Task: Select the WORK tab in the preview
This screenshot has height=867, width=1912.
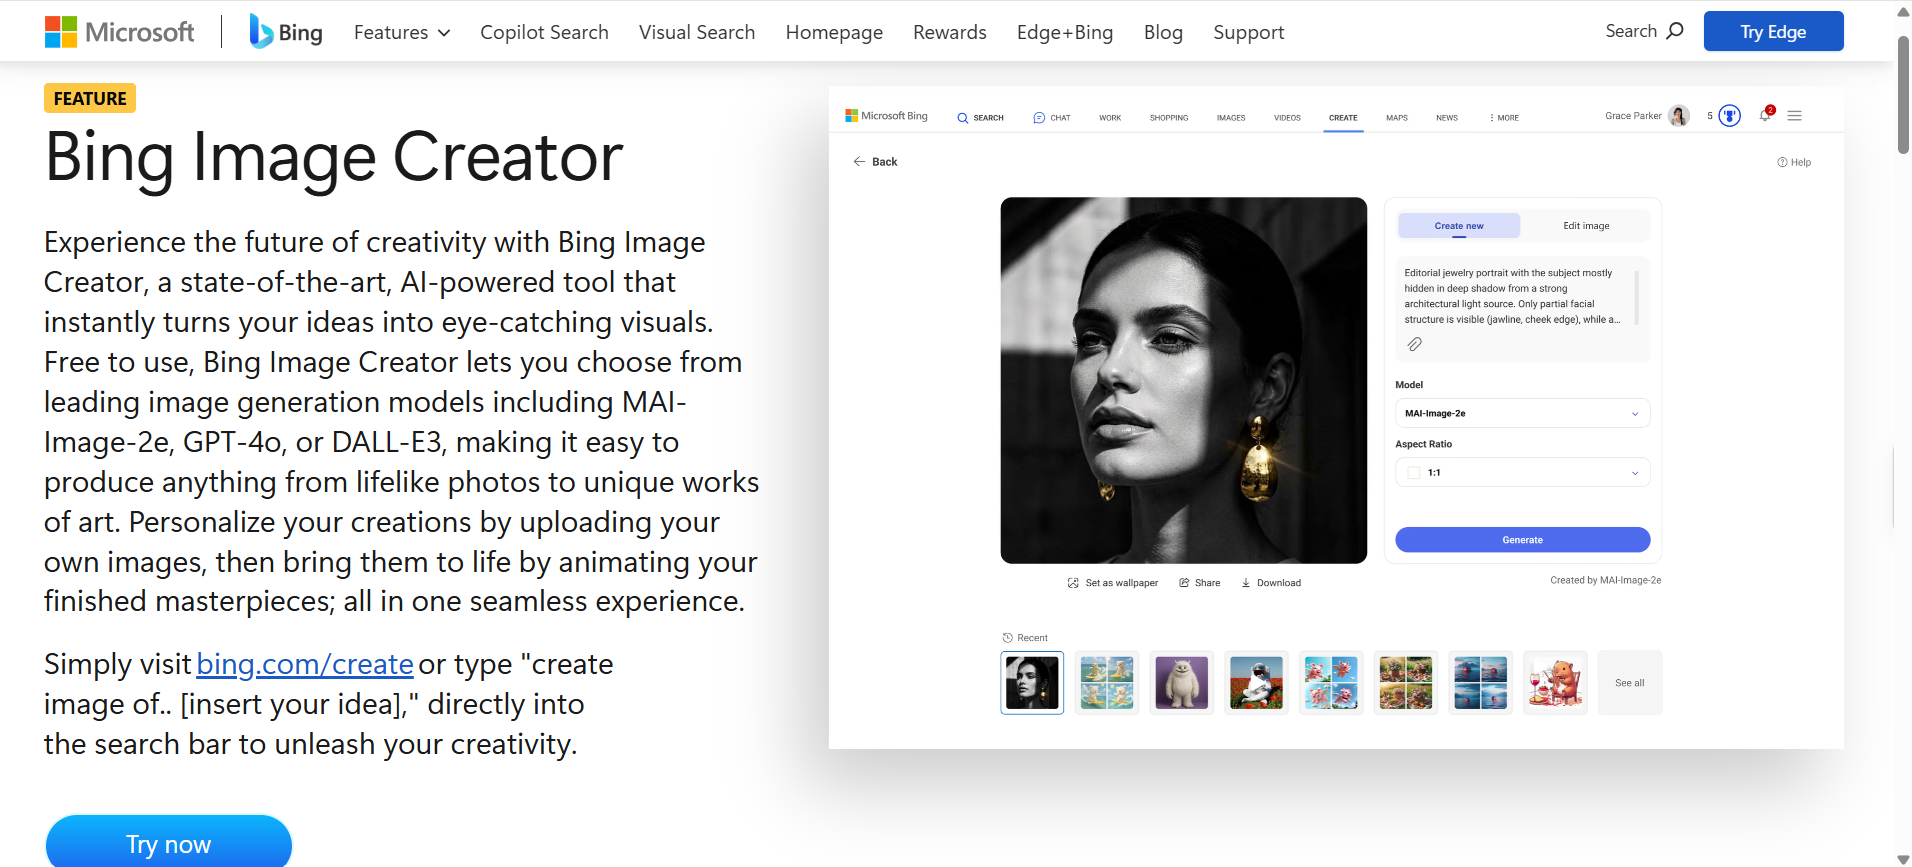Action: (1110, 118)
